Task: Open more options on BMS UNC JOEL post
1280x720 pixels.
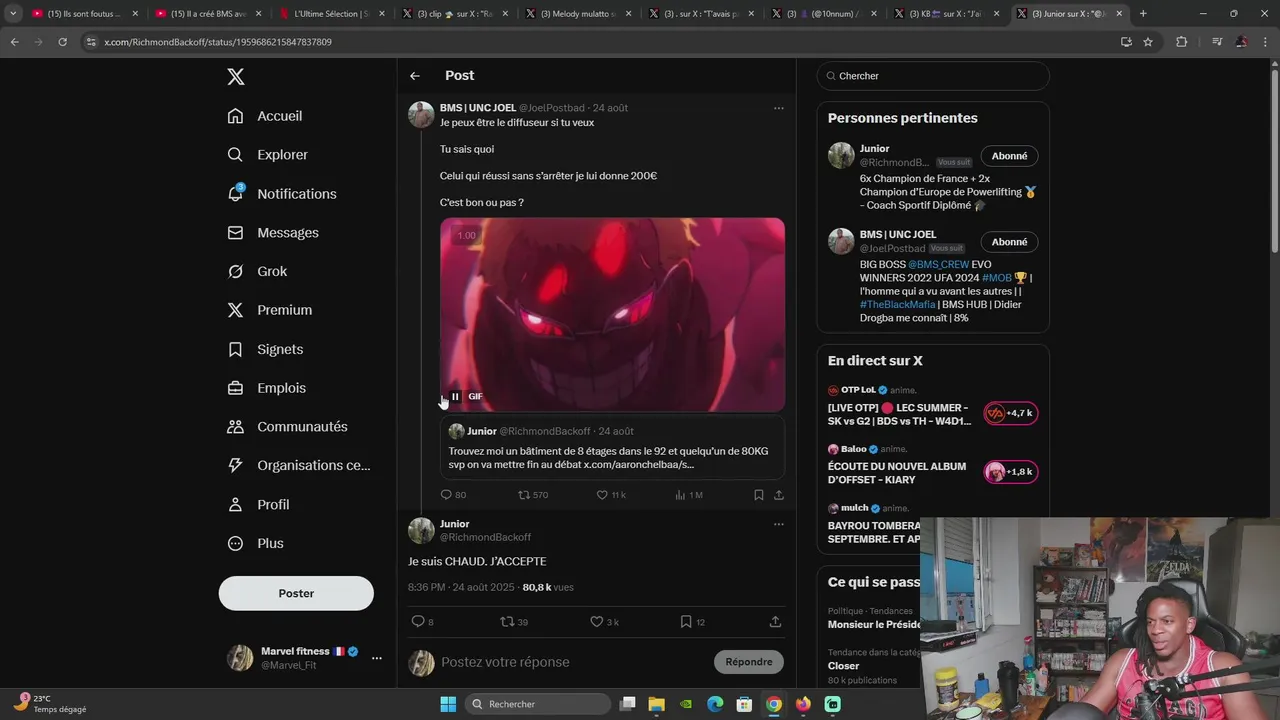Action: click(778, 108)
